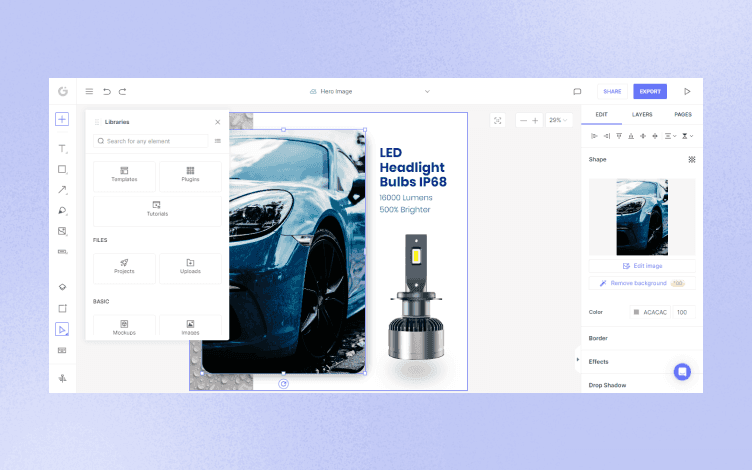Screen dimensions: 752x470
Task: Click the color opacity 100 field
Action: pos(684,312)
